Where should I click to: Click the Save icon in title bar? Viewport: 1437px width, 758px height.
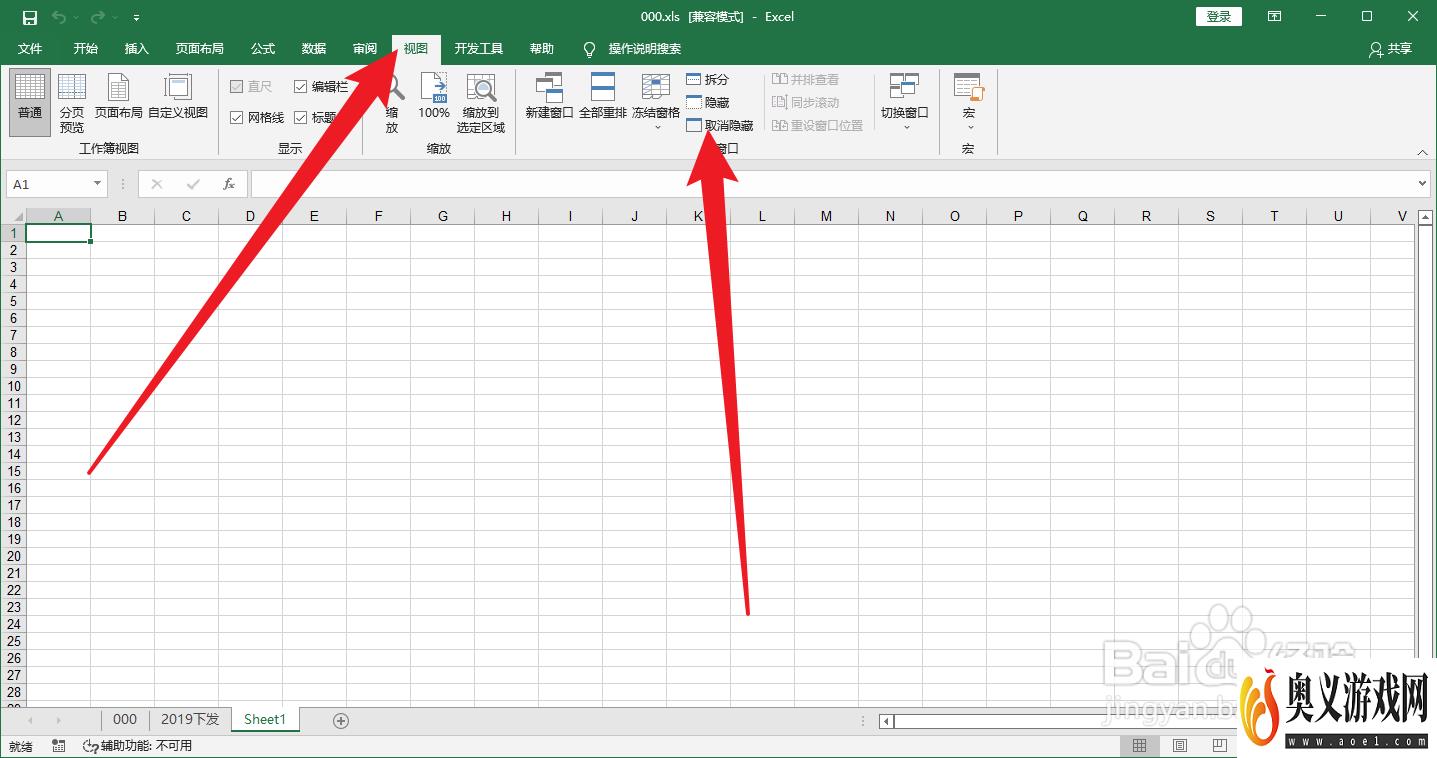tap(29, 17)
